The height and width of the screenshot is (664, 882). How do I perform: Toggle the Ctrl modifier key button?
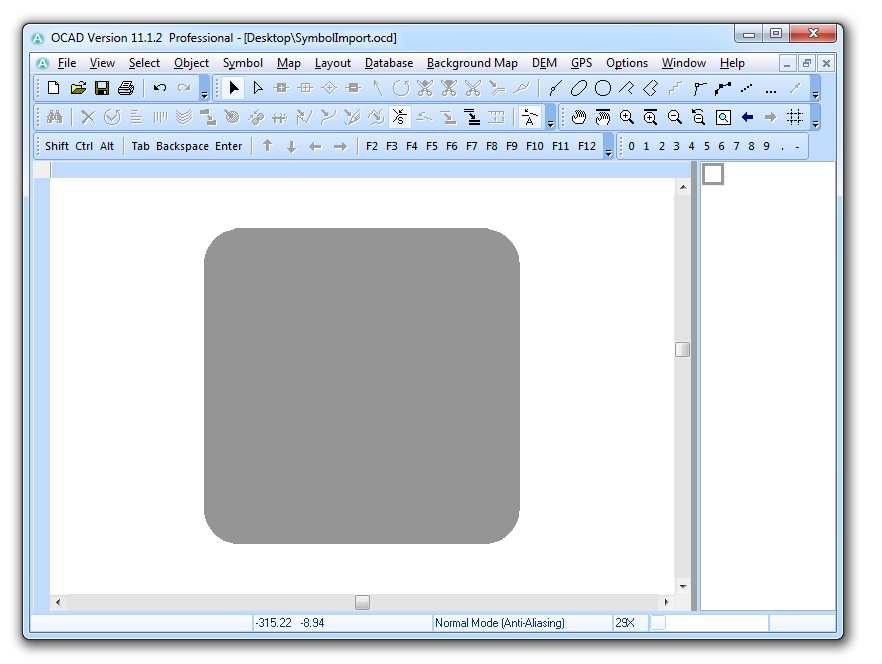point(84,146)
